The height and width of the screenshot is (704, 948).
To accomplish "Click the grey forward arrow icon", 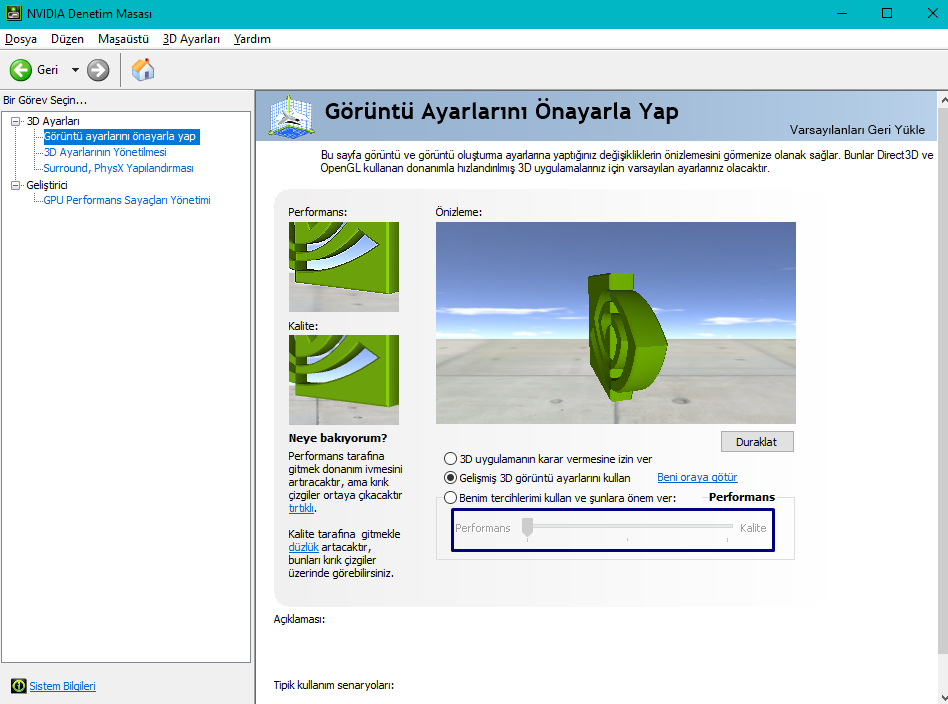I will [98, 70].
